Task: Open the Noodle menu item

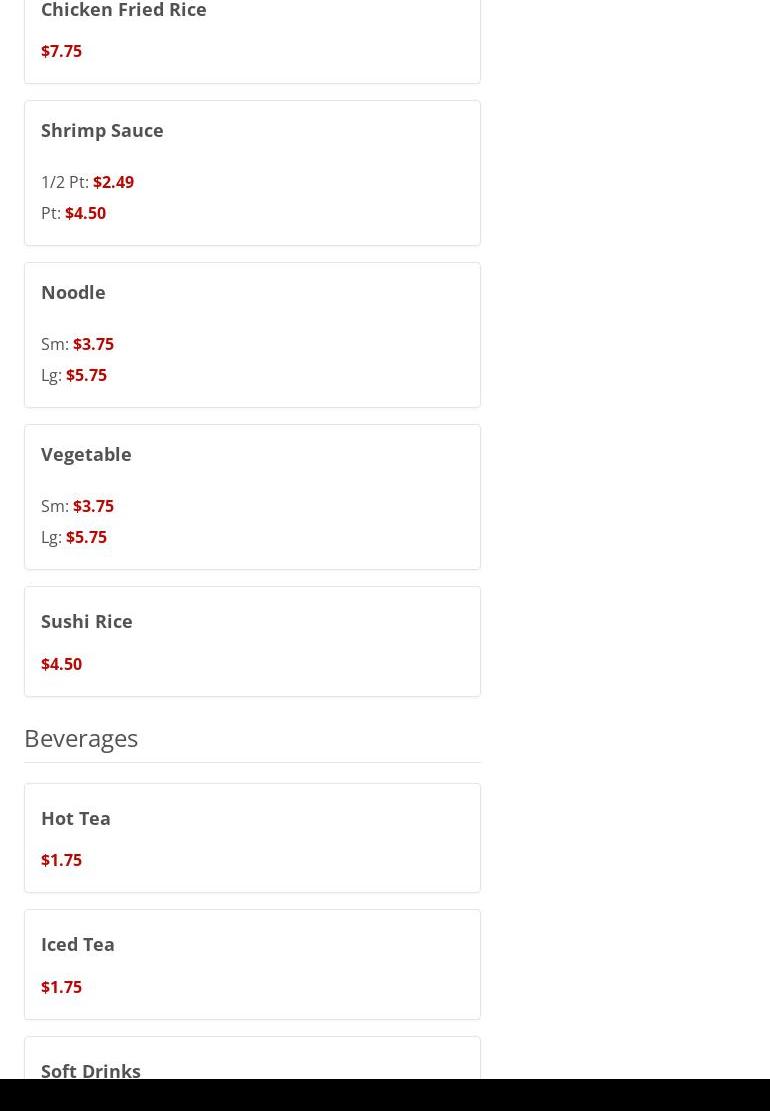Action: [x=252, y=335]
